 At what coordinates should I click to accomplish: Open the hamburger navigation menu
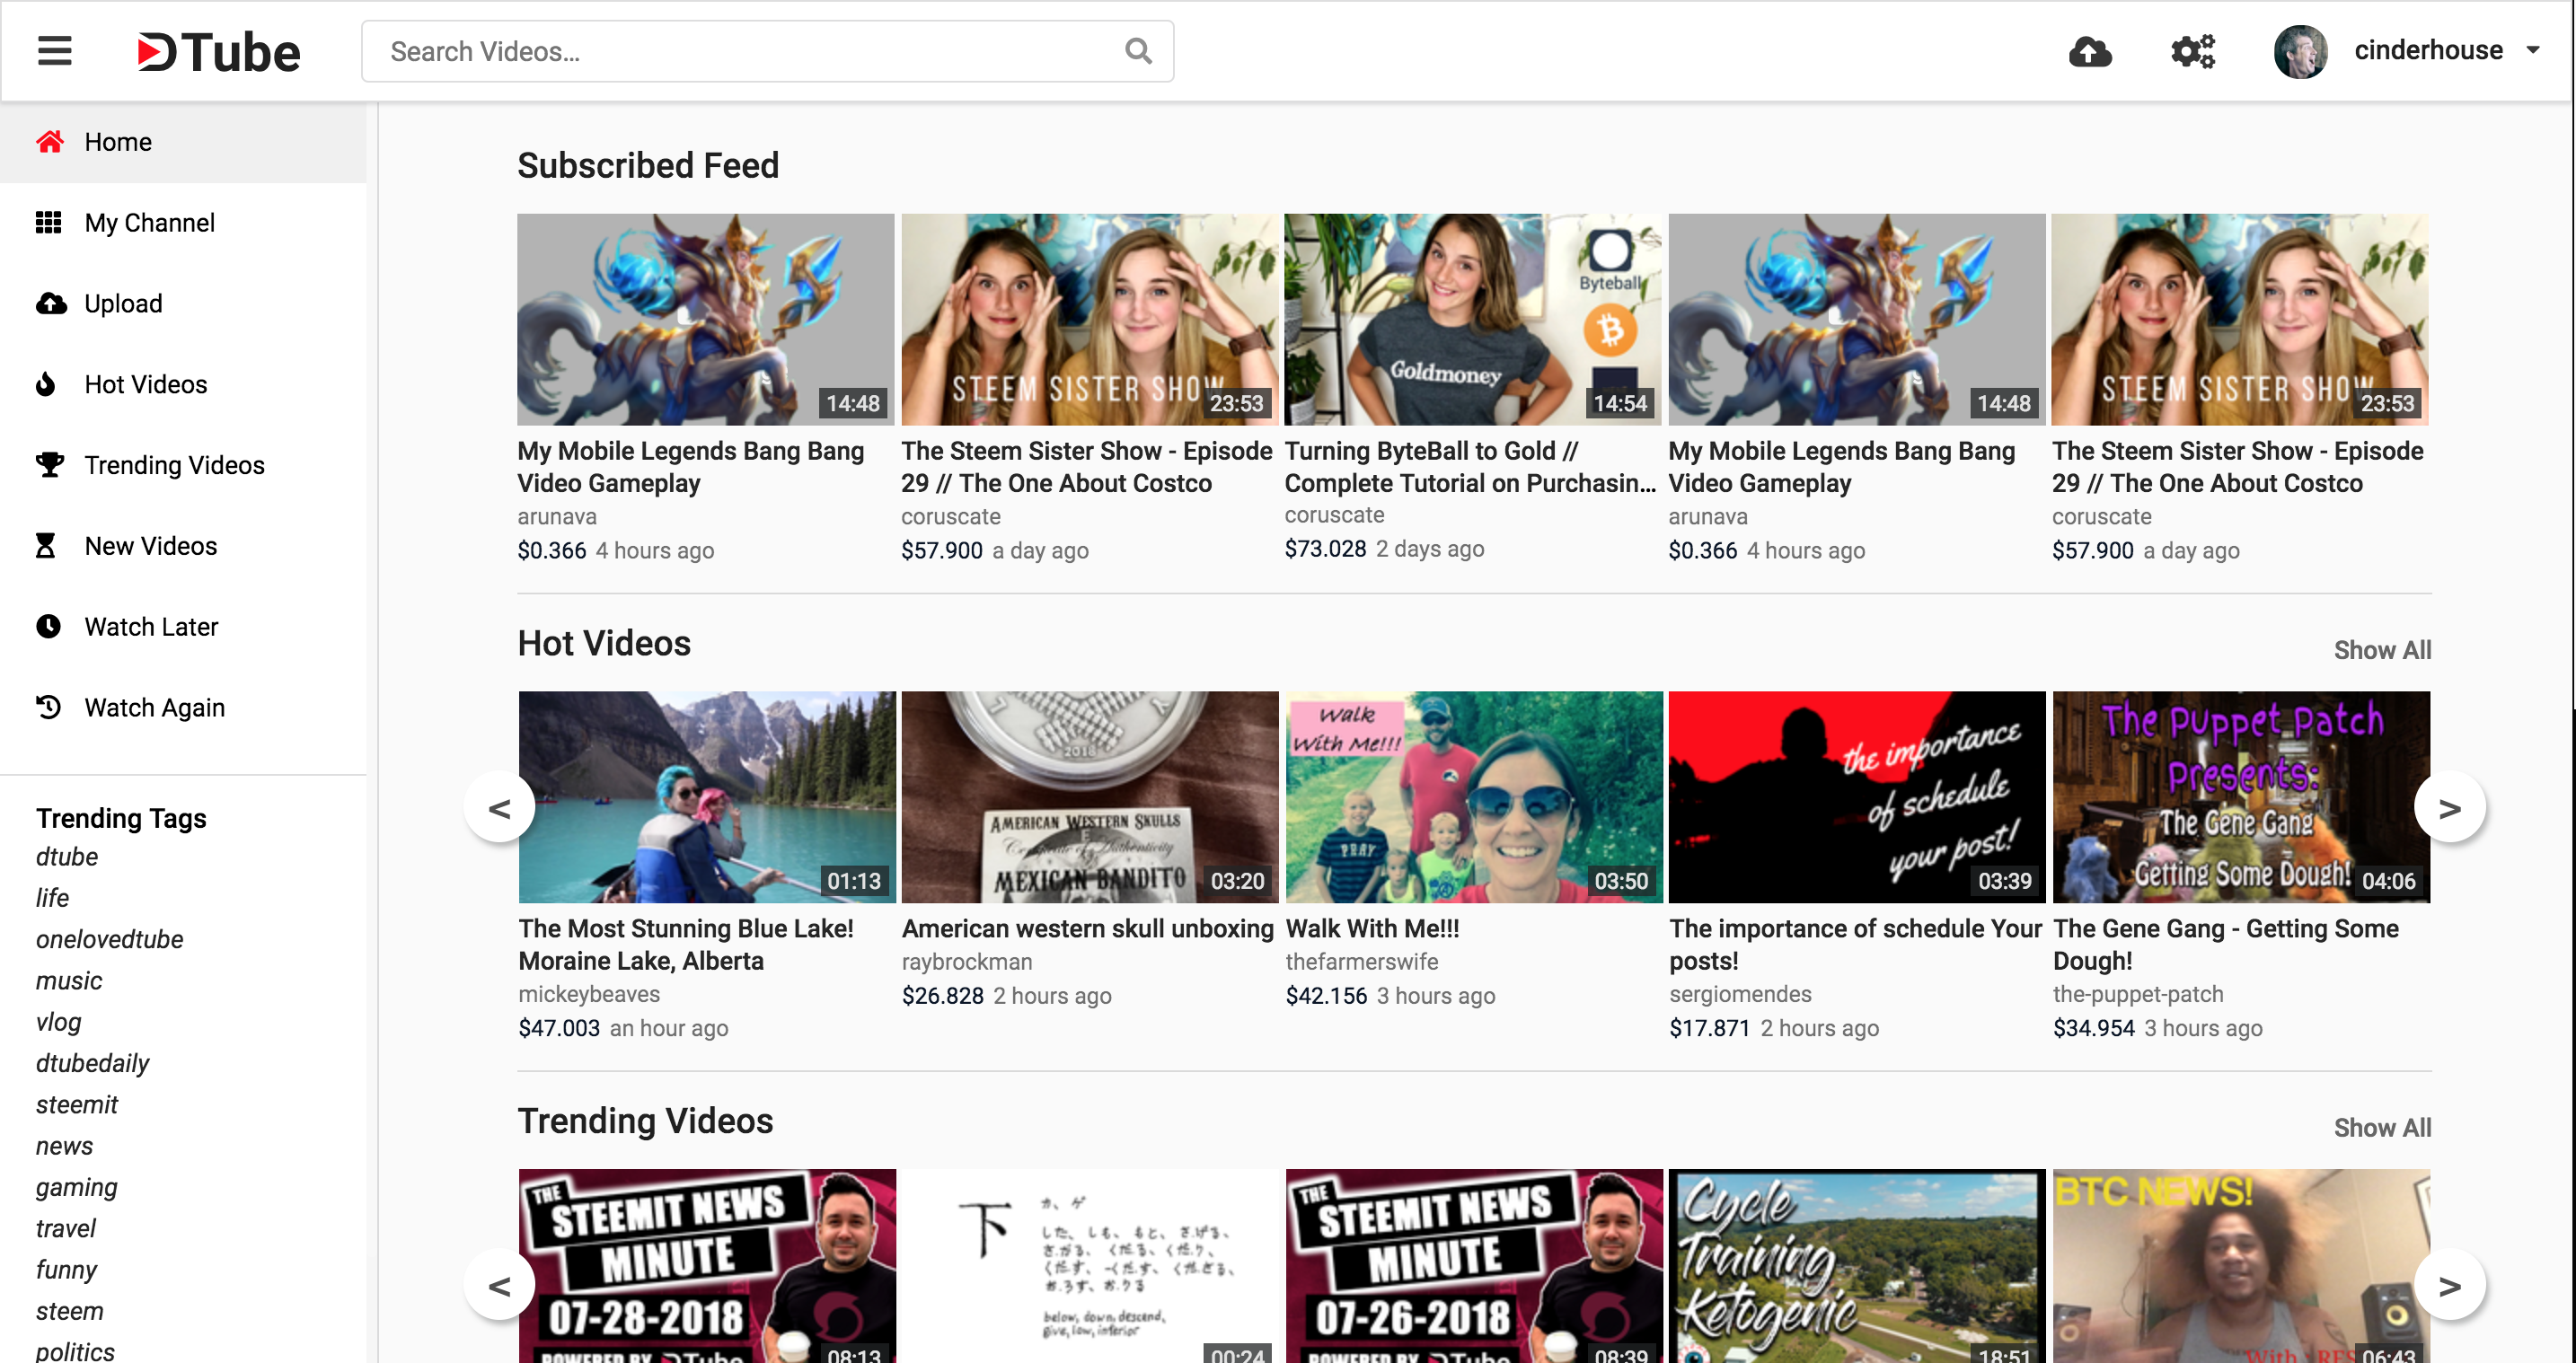click(x=54, y=51)
